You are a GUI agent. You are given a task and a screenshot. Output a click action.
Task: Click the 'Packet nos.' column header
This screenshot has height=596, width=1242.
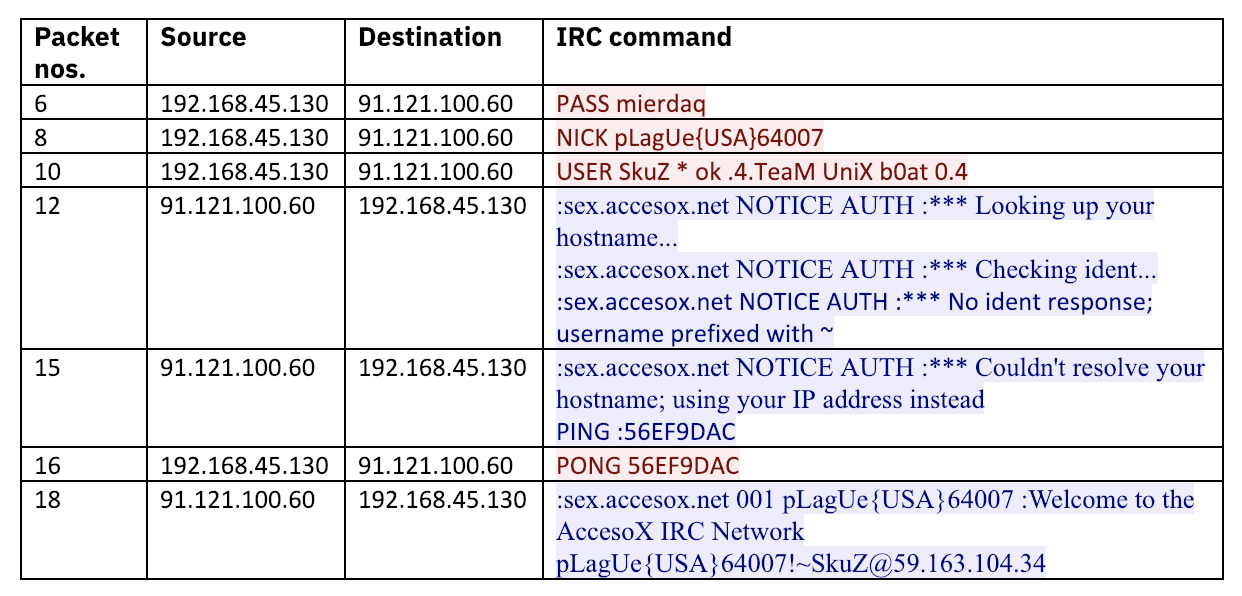pos(77,52)
